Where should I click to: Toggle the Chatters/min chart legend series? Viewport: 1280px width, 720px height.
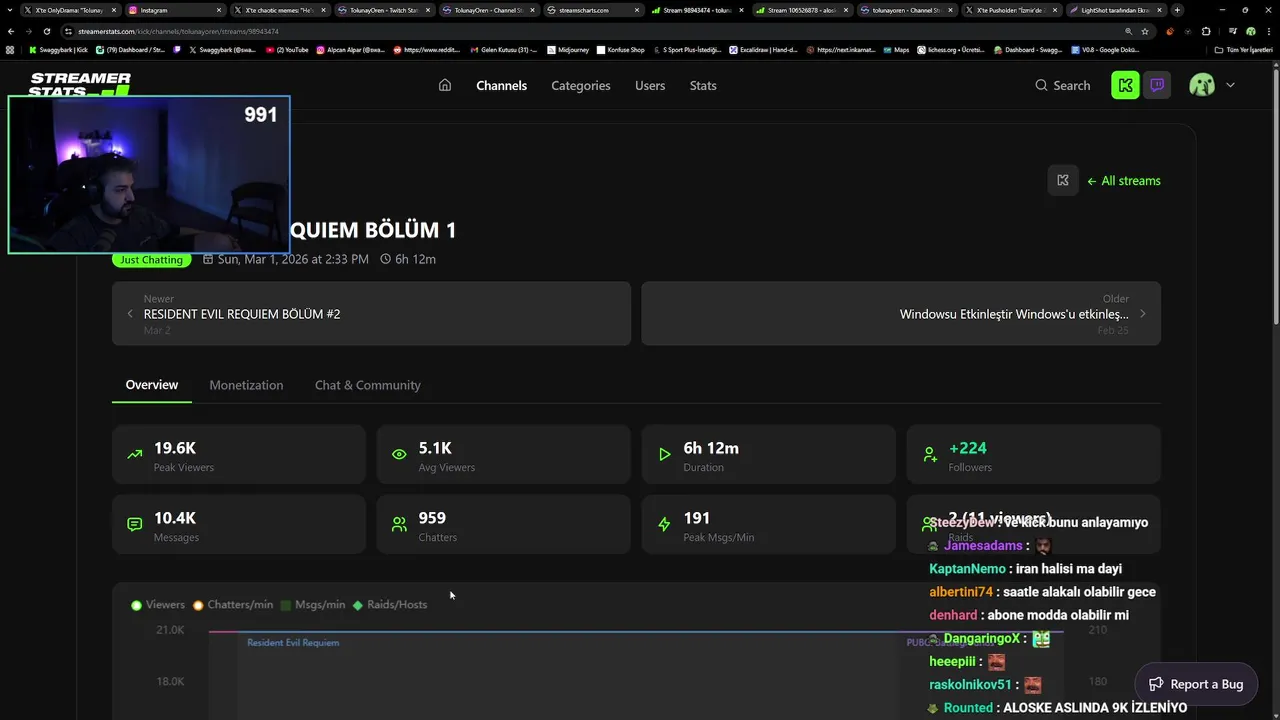tap(233, 605)
